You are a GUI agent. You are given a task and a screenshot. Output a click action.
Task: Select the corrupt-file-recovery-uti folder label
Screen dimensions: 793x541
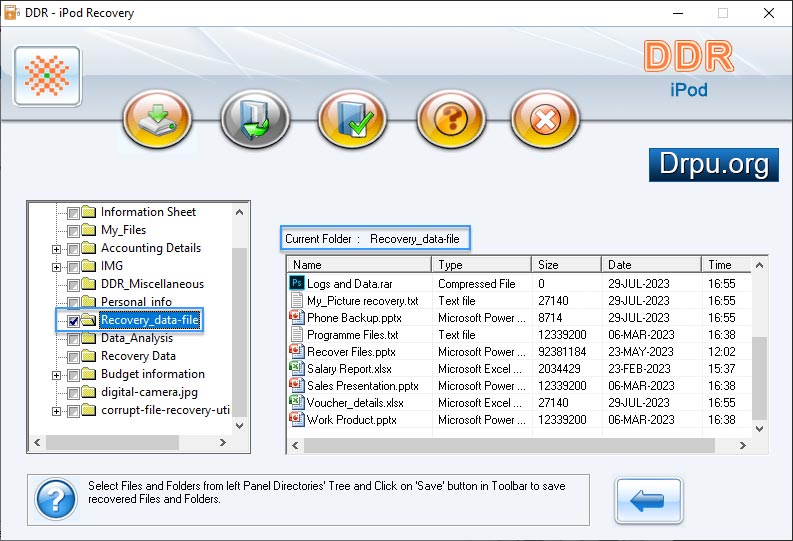165,410
